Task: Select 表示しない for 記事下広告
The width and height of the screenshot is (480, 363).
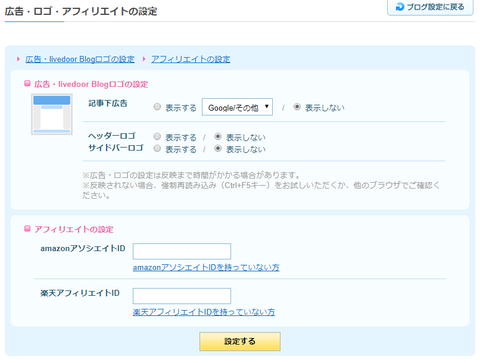Action: 297,107
